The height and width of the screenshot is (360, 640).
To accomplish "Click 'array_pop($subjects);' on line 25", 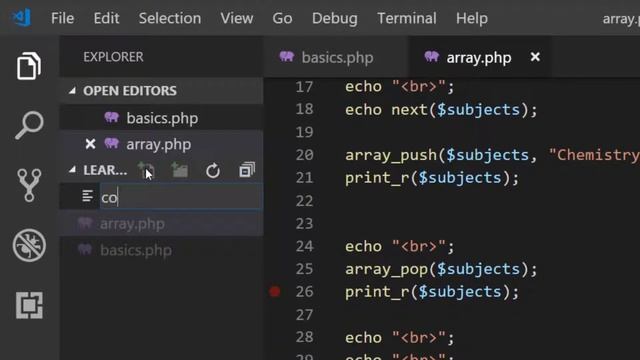I will [441, 269].
